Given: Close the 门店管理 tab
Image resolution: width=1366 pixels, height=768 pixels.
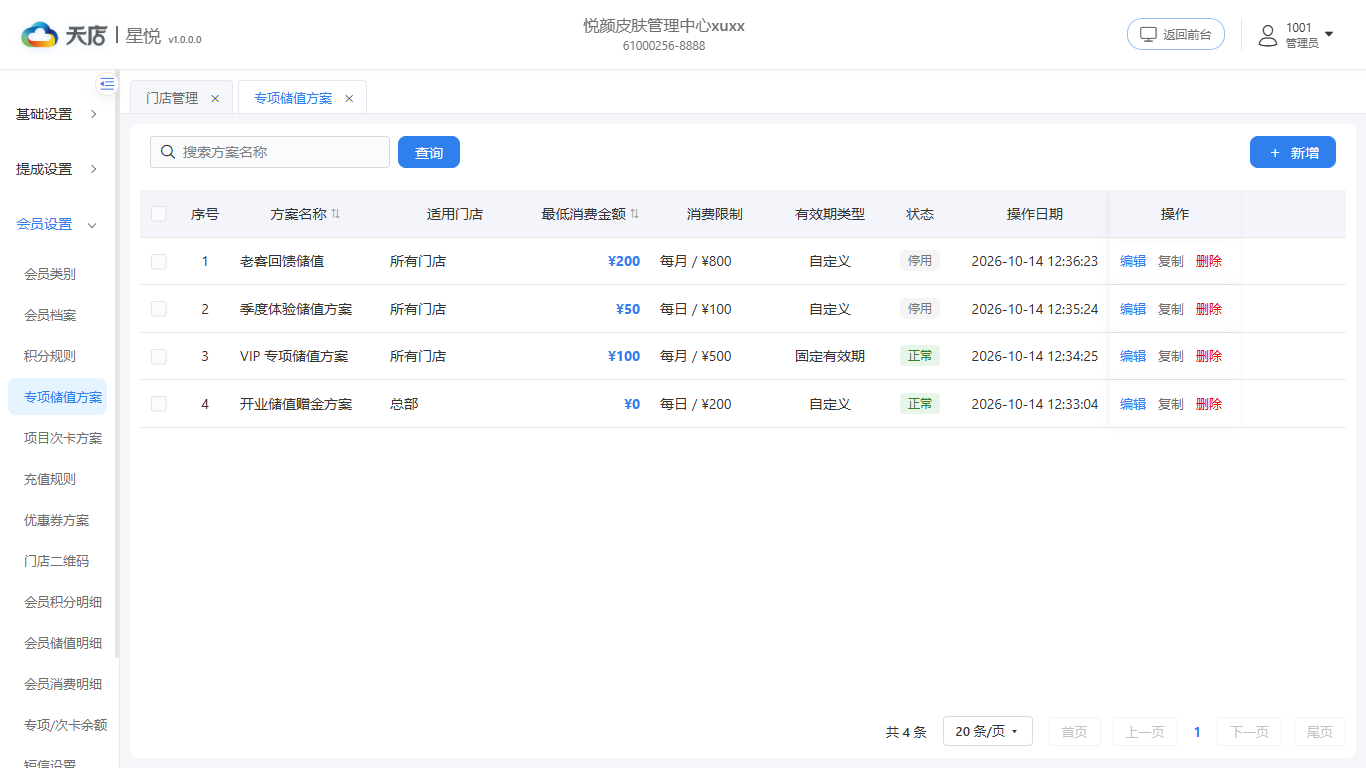Looking at the screenshot, I should point(215,98).
